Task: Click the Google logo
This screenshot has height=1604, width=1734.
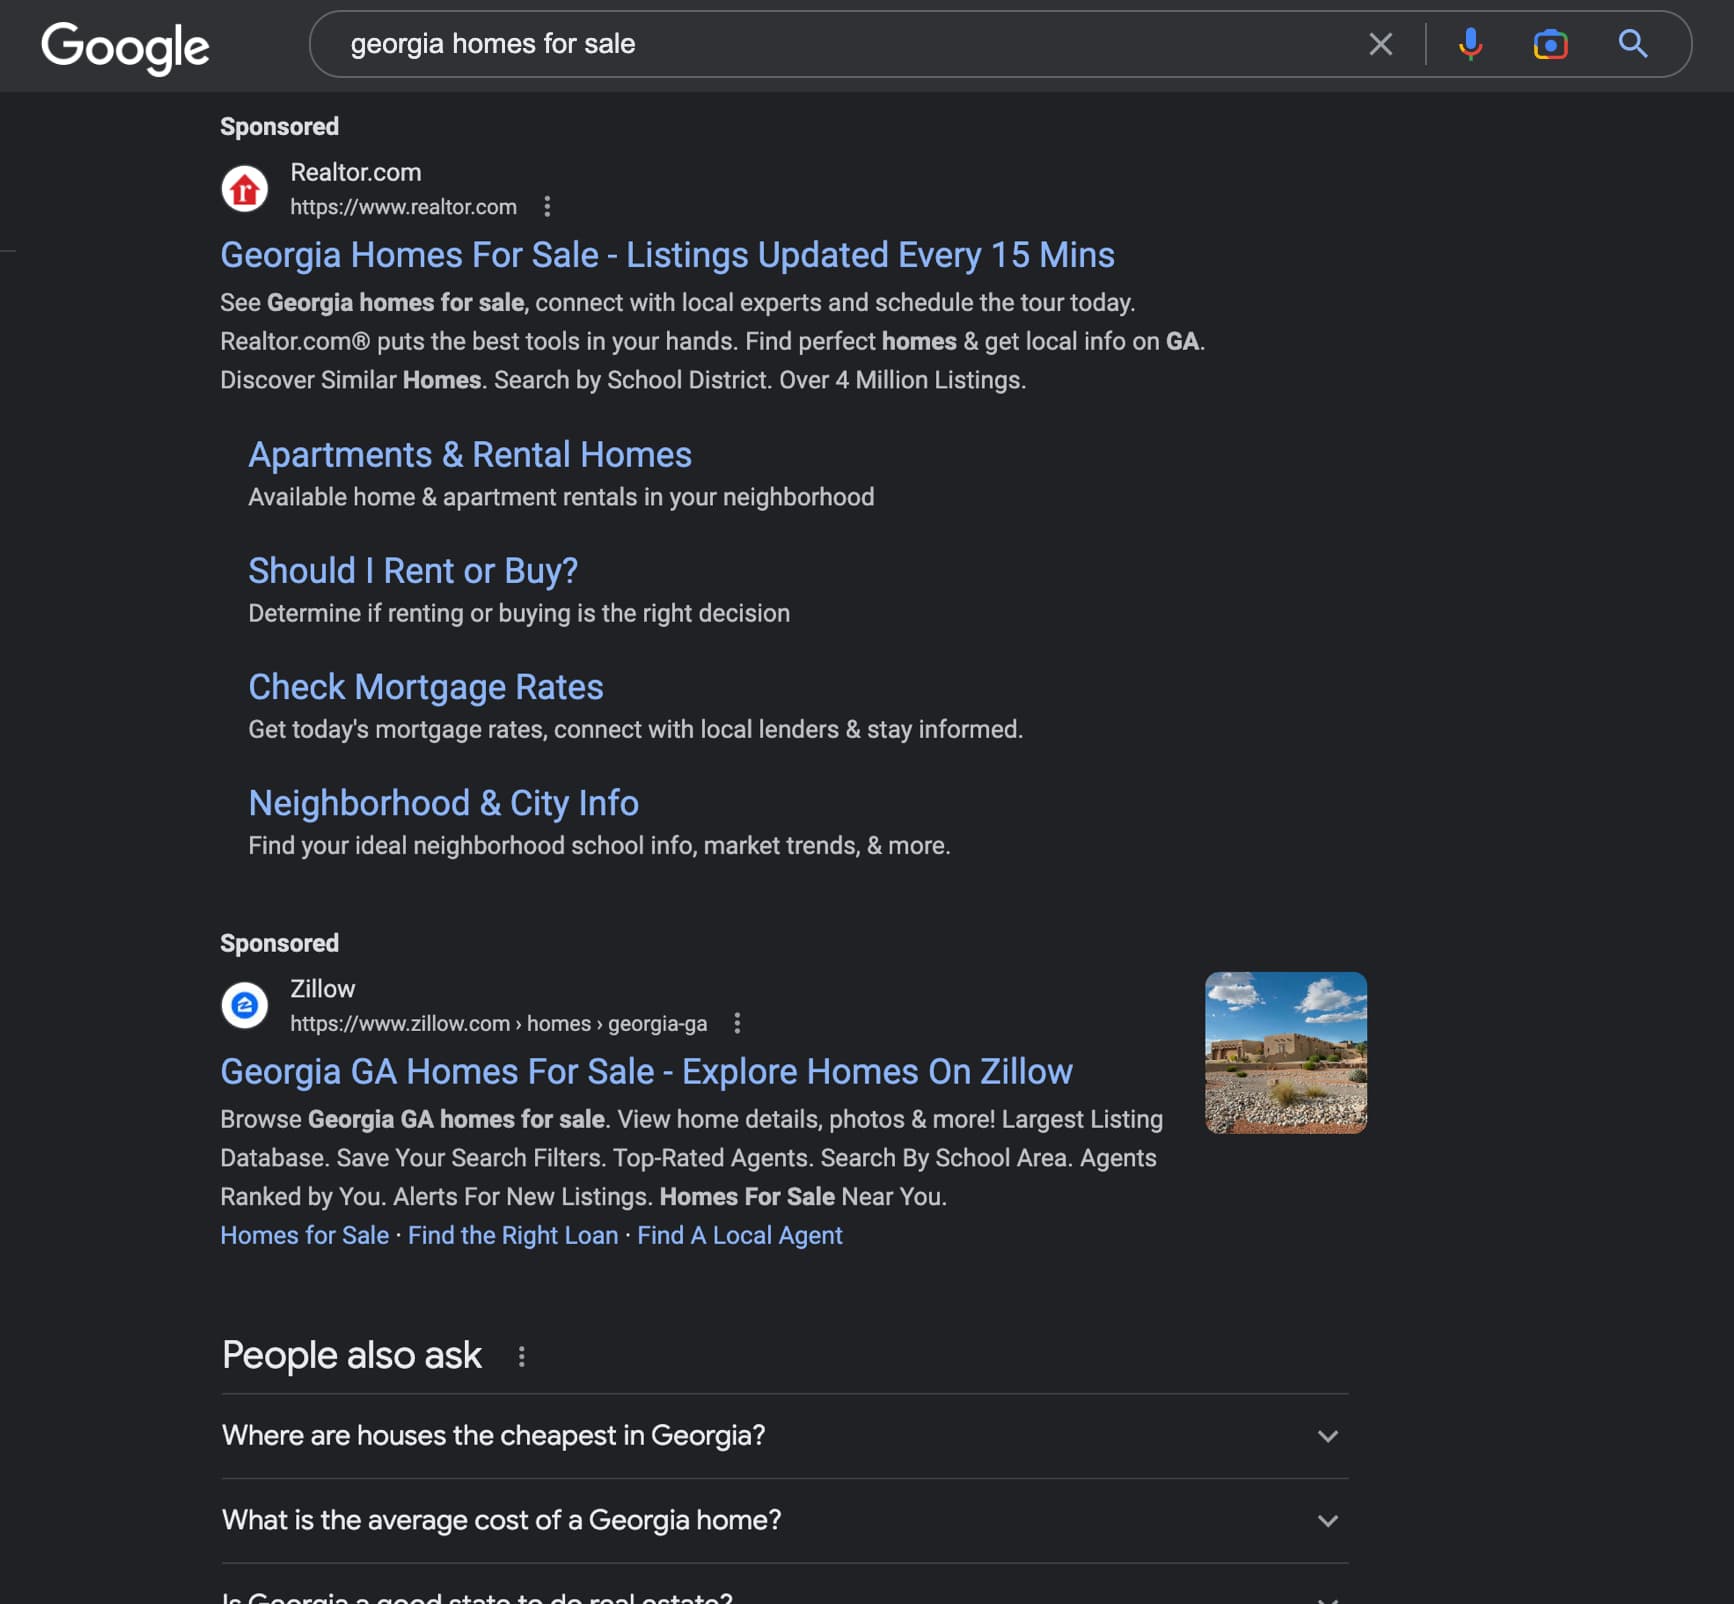Action: coord(125,47)
